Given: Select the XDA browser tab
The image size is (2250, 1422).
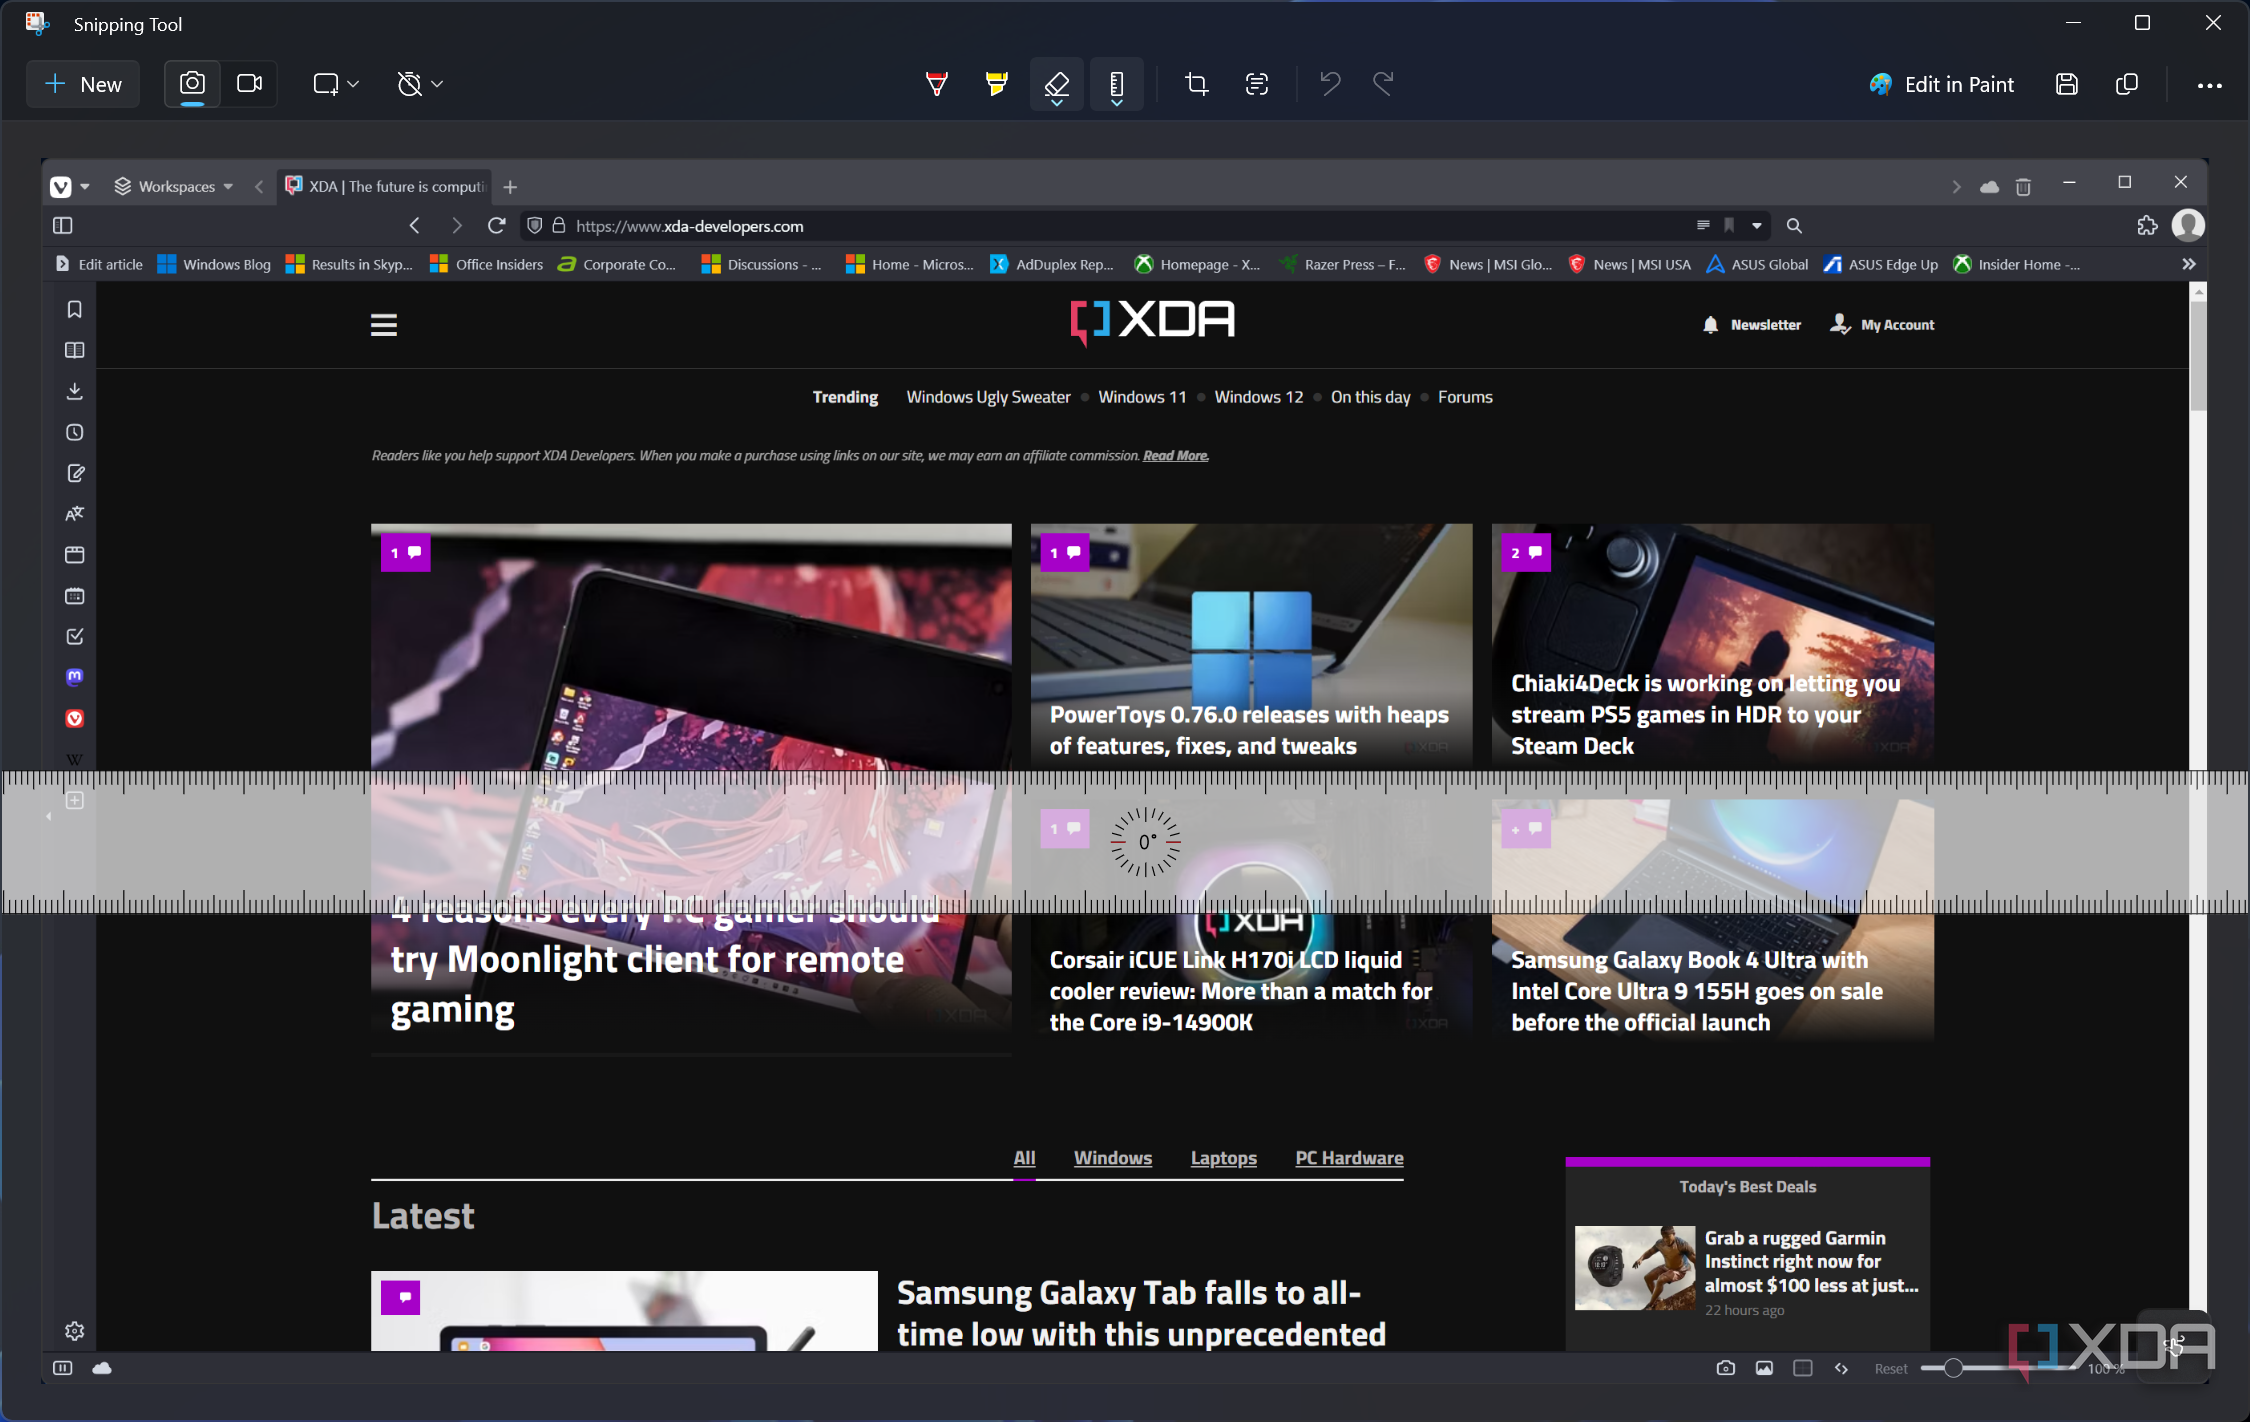Looking at the screenshot, I should pyautogui.click(x=384, y=187).
